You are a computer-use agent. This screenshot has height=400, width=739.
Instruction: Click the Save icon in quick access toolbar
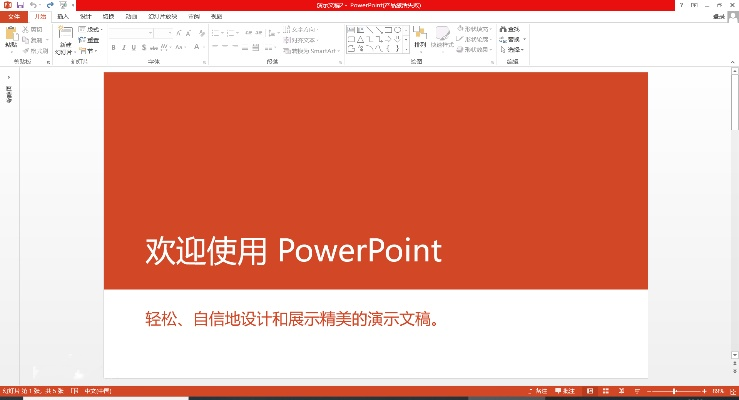click(x=20, y=5)
